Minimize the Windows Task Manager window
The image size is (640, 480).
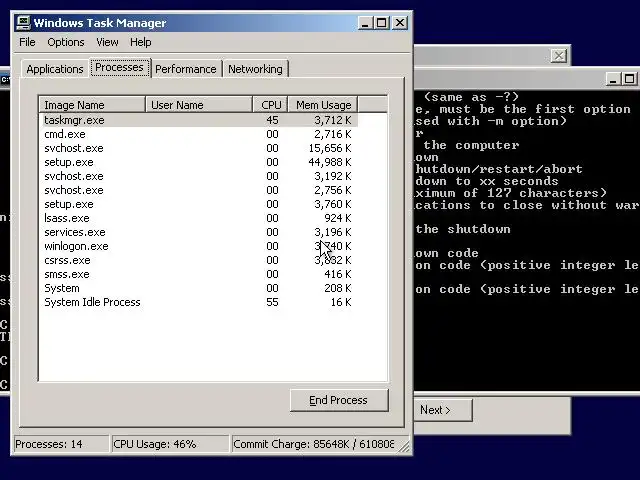pyautogui.click(x=365, y=23)
